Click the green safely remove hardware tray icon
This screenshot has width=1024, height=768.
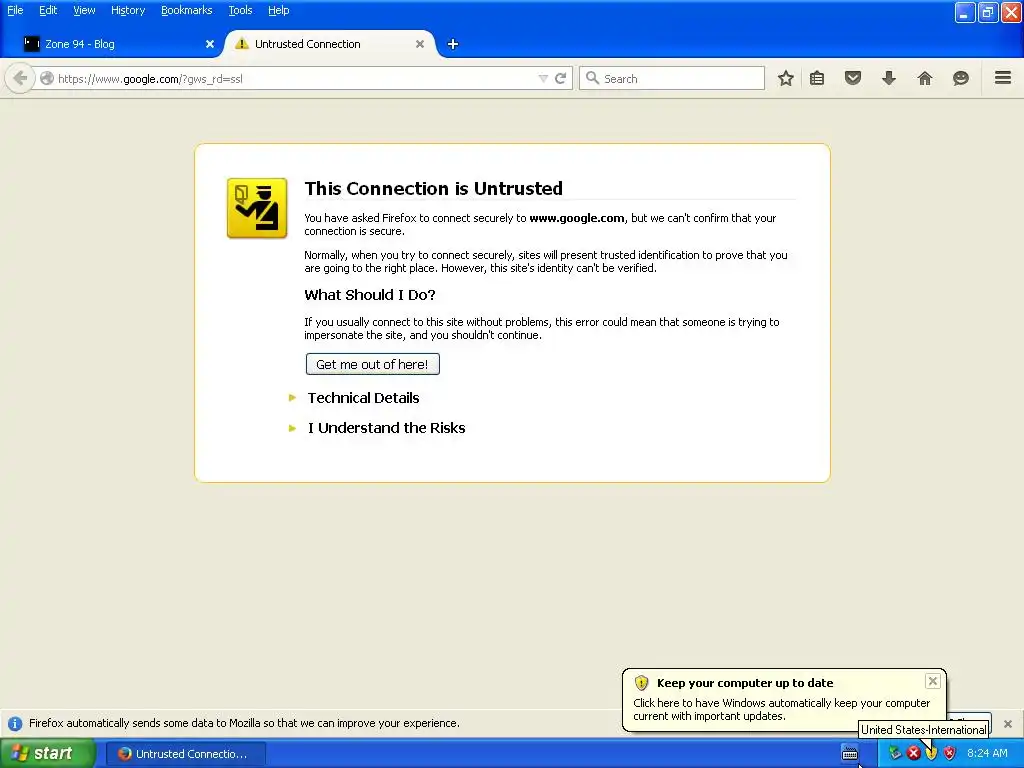(x=895, y=754)
